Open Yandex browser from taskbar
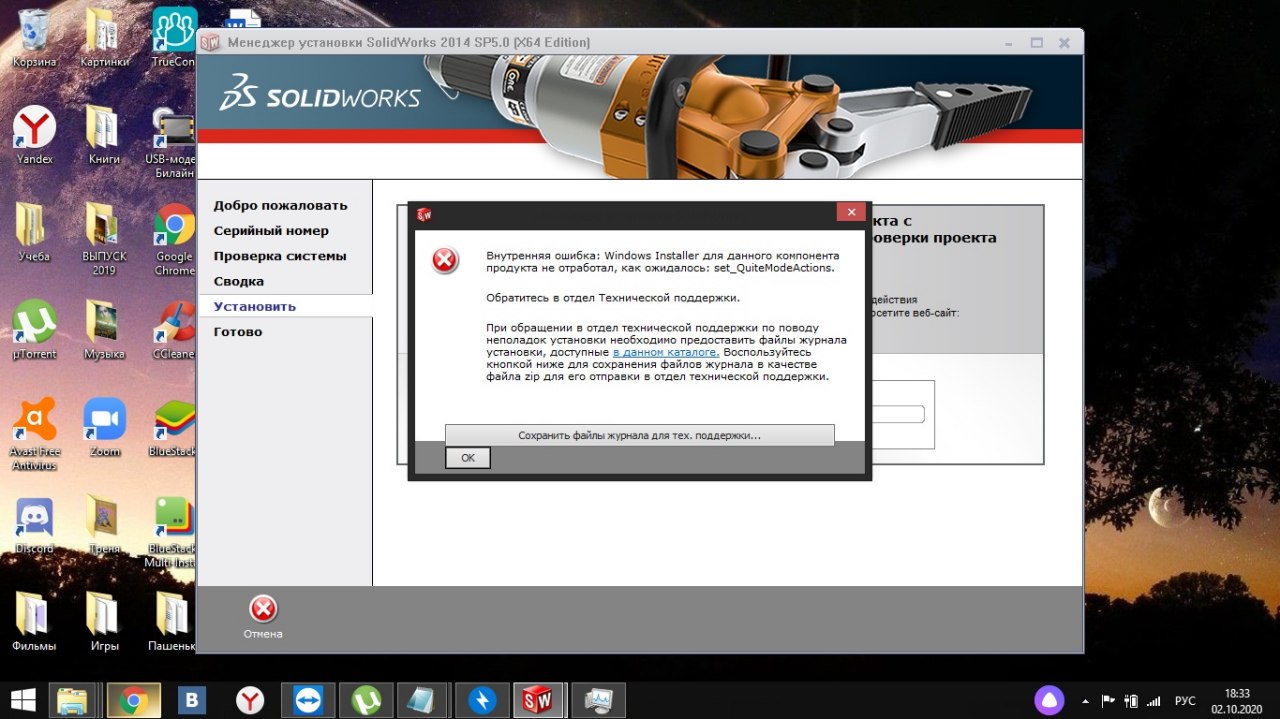 point(249,700)
